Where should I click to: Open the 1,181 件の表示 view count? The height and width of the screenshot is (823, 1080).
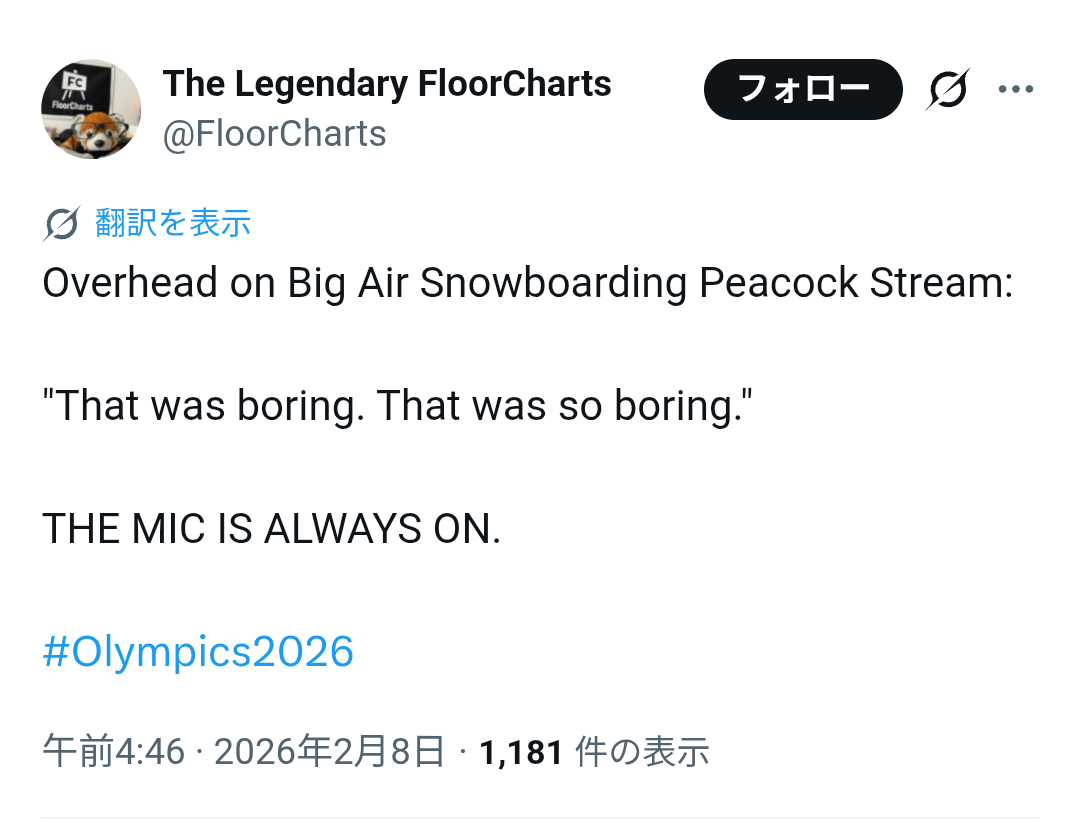594,751
